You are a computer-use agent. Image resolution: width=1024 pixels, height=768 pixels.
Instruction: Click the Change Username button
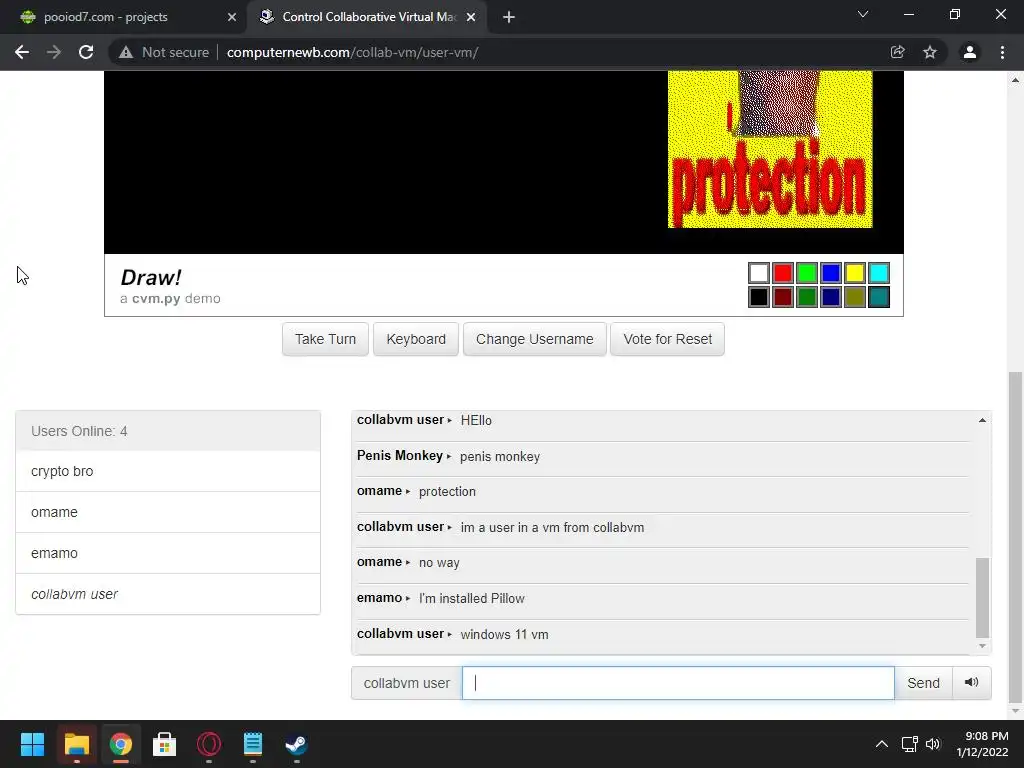(x=535, y=339)
